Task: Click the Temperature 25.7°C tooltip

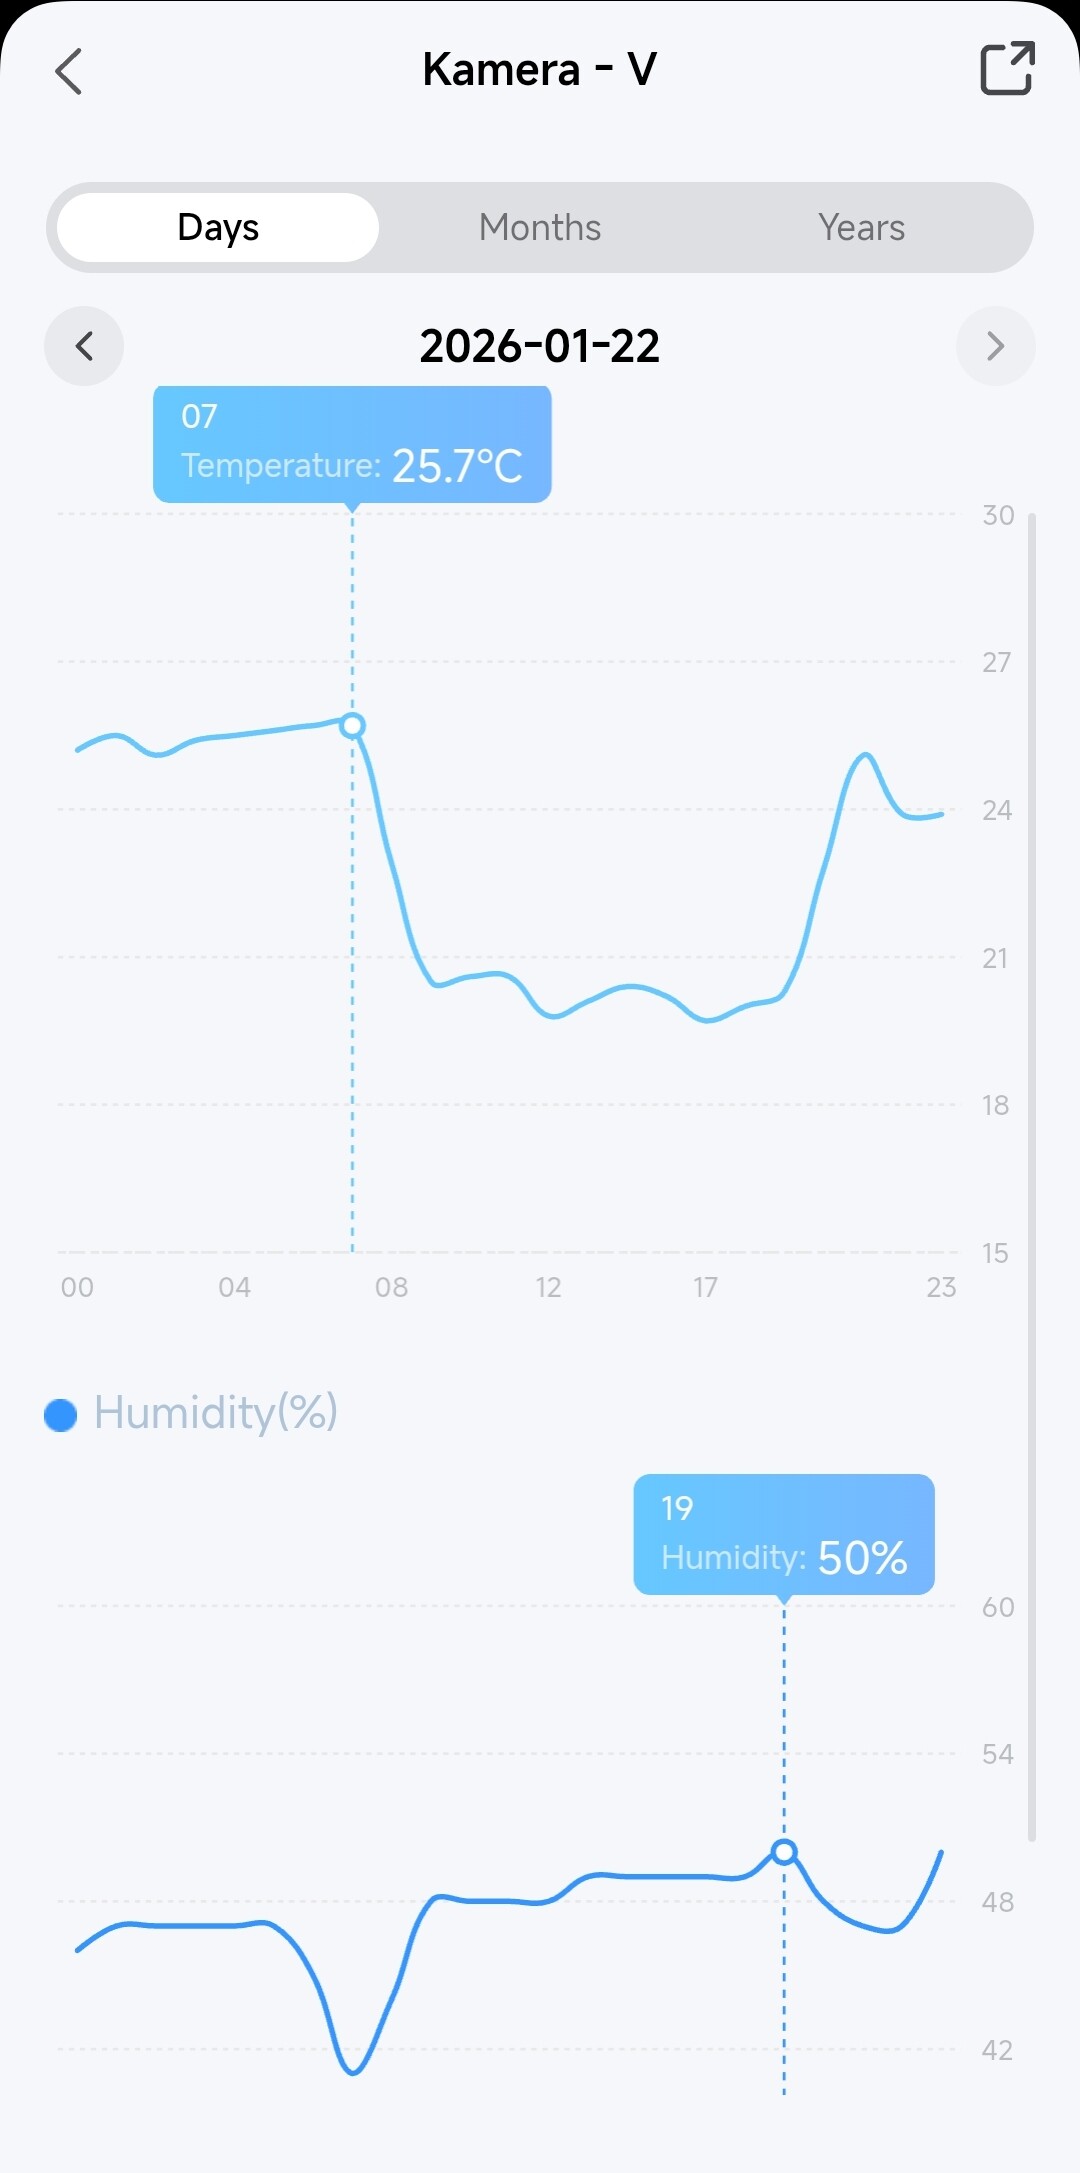Action: click(x=352, y=443)
